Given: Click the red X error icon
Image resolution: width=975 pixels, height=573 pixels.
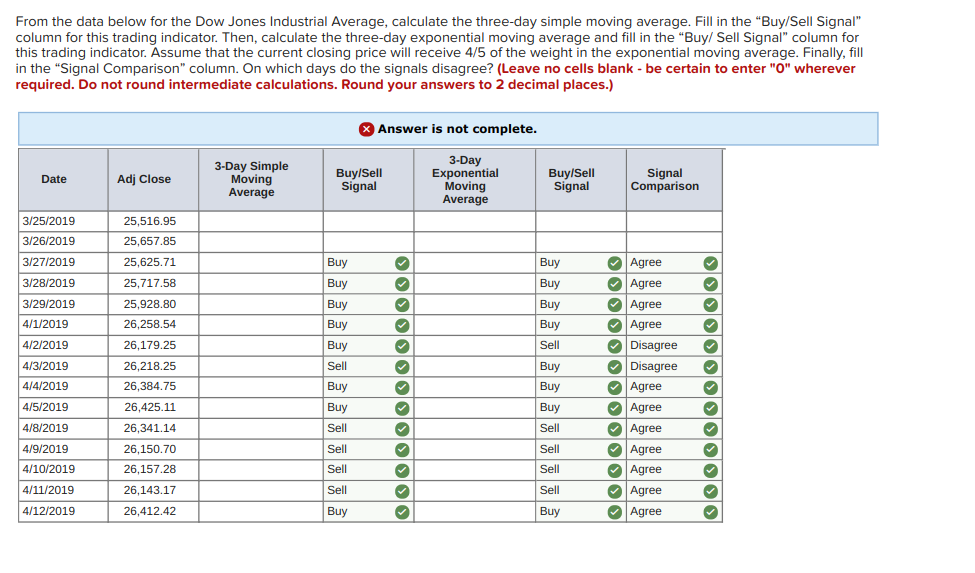Looking at the screenshot, I should point(366,129).
